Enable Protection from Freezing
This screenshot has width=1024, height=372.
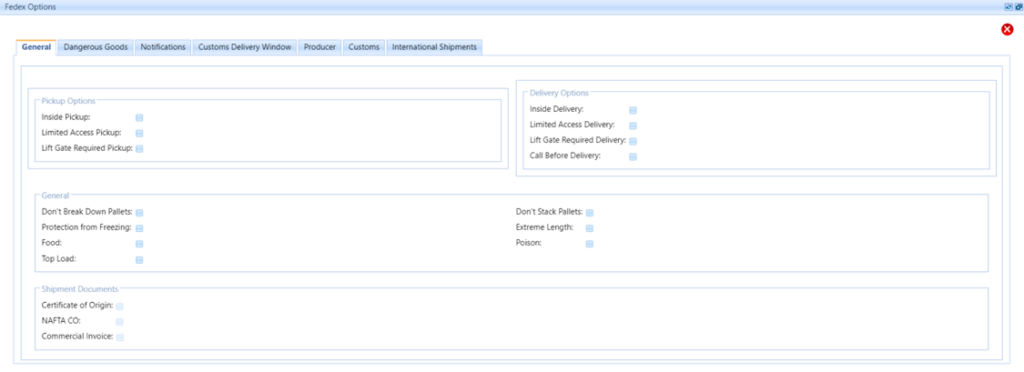coord(139,228)
